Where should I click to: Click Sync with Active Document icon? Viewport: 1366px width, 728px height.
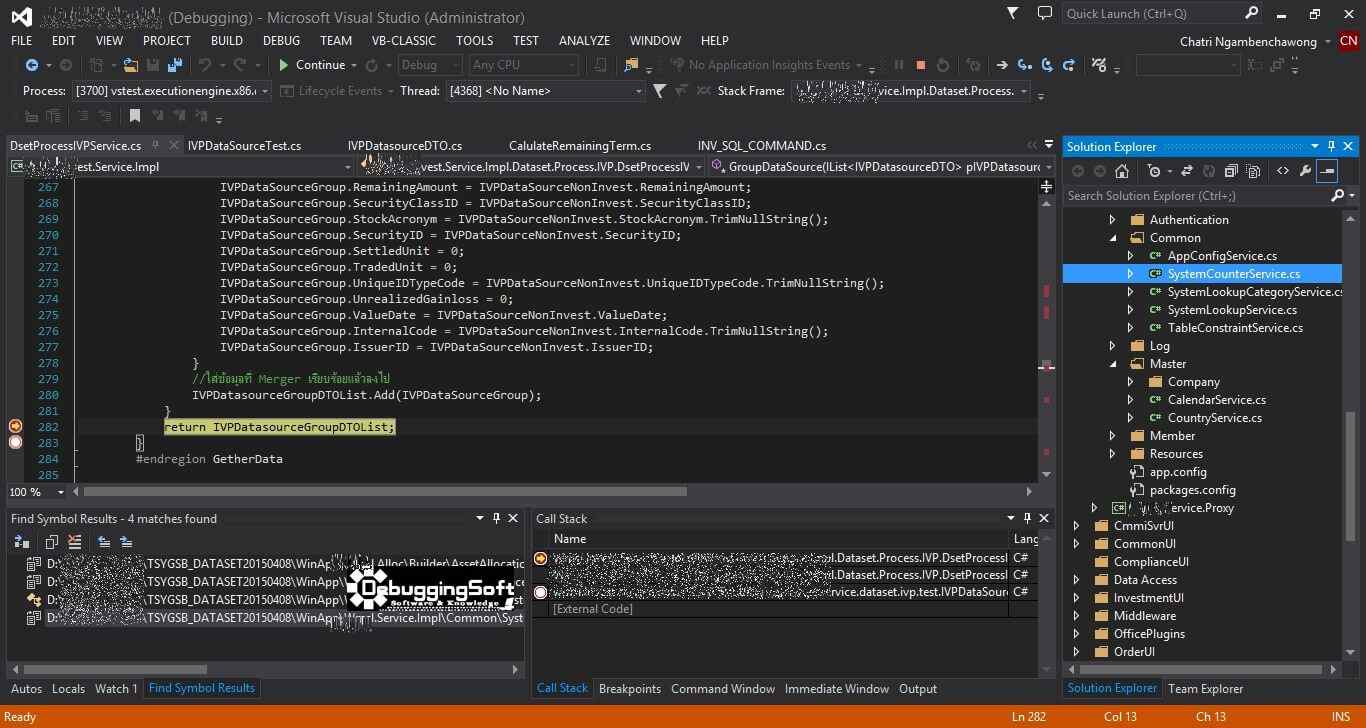point(1187,171)
